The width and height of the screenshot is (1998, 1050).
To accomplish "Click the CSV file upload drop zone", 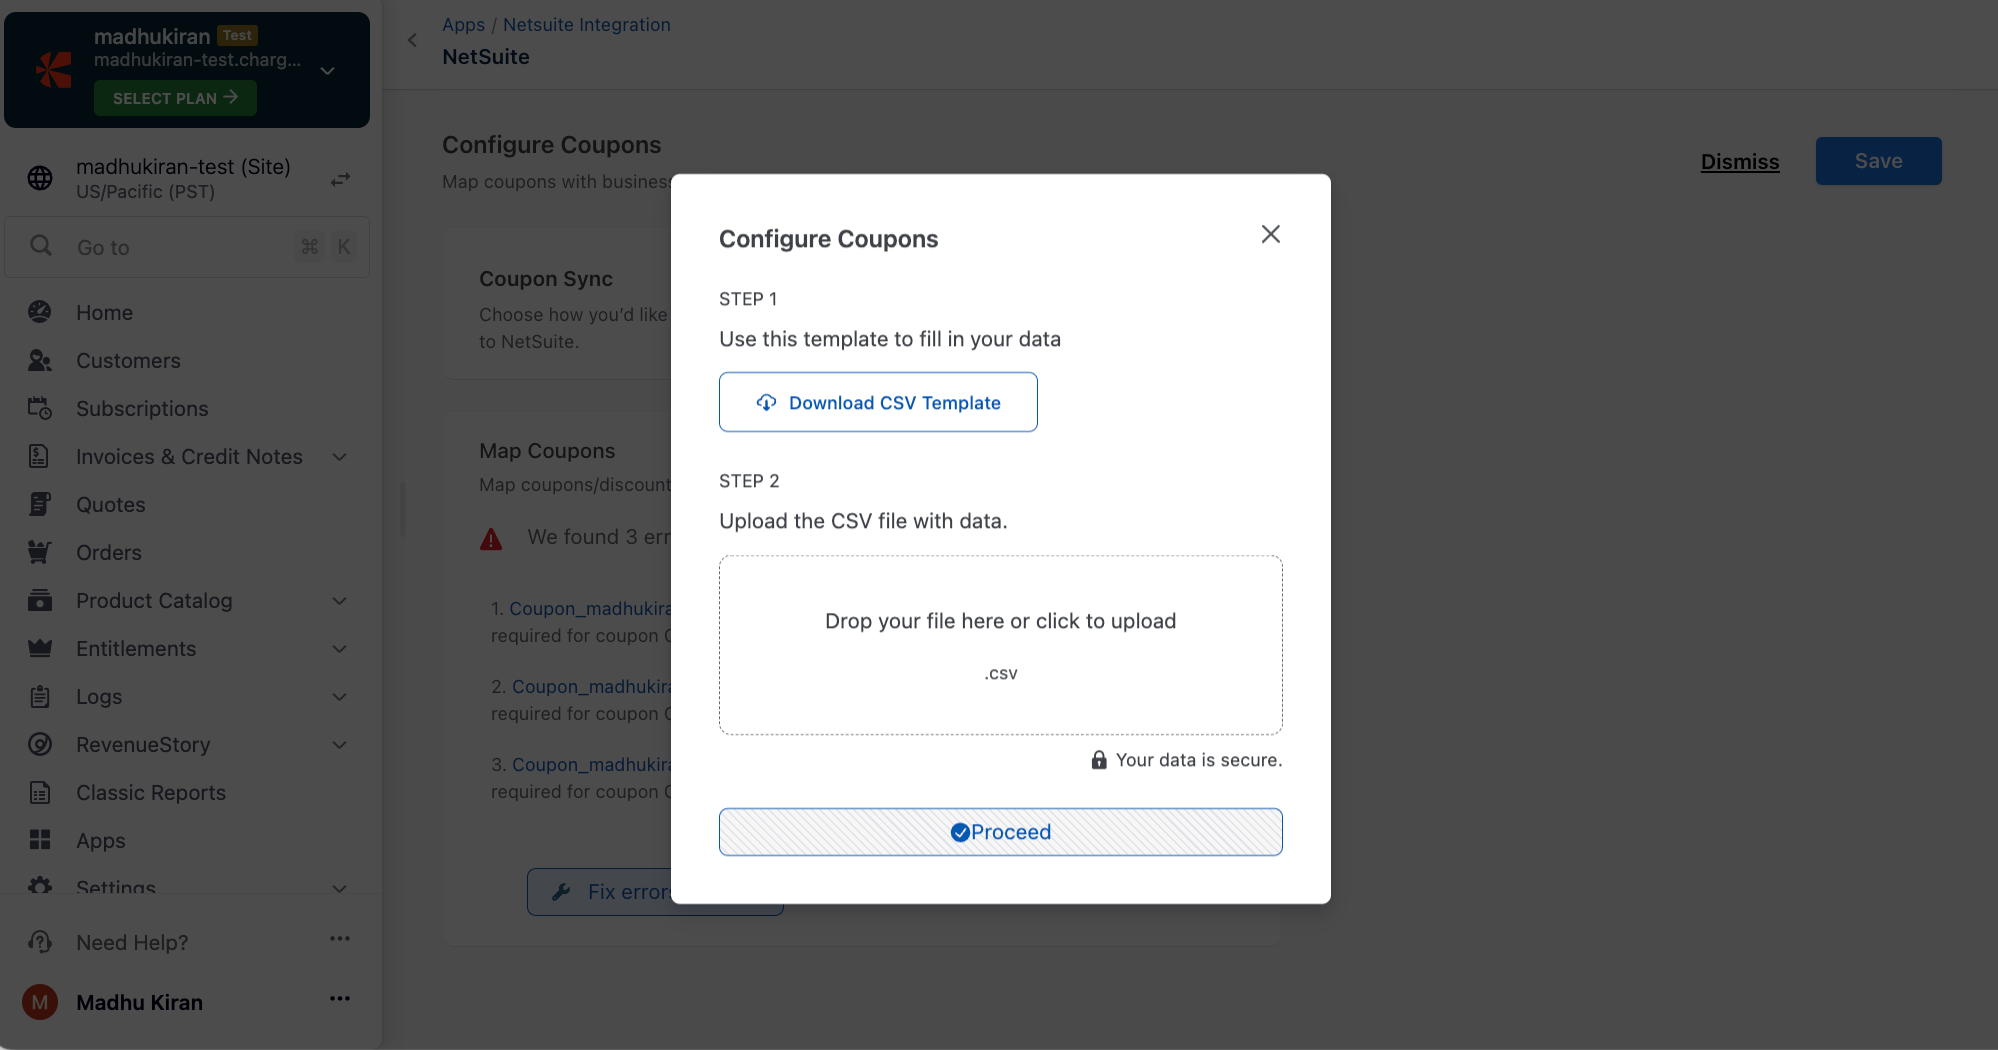I will click(x=1000, y=645).
